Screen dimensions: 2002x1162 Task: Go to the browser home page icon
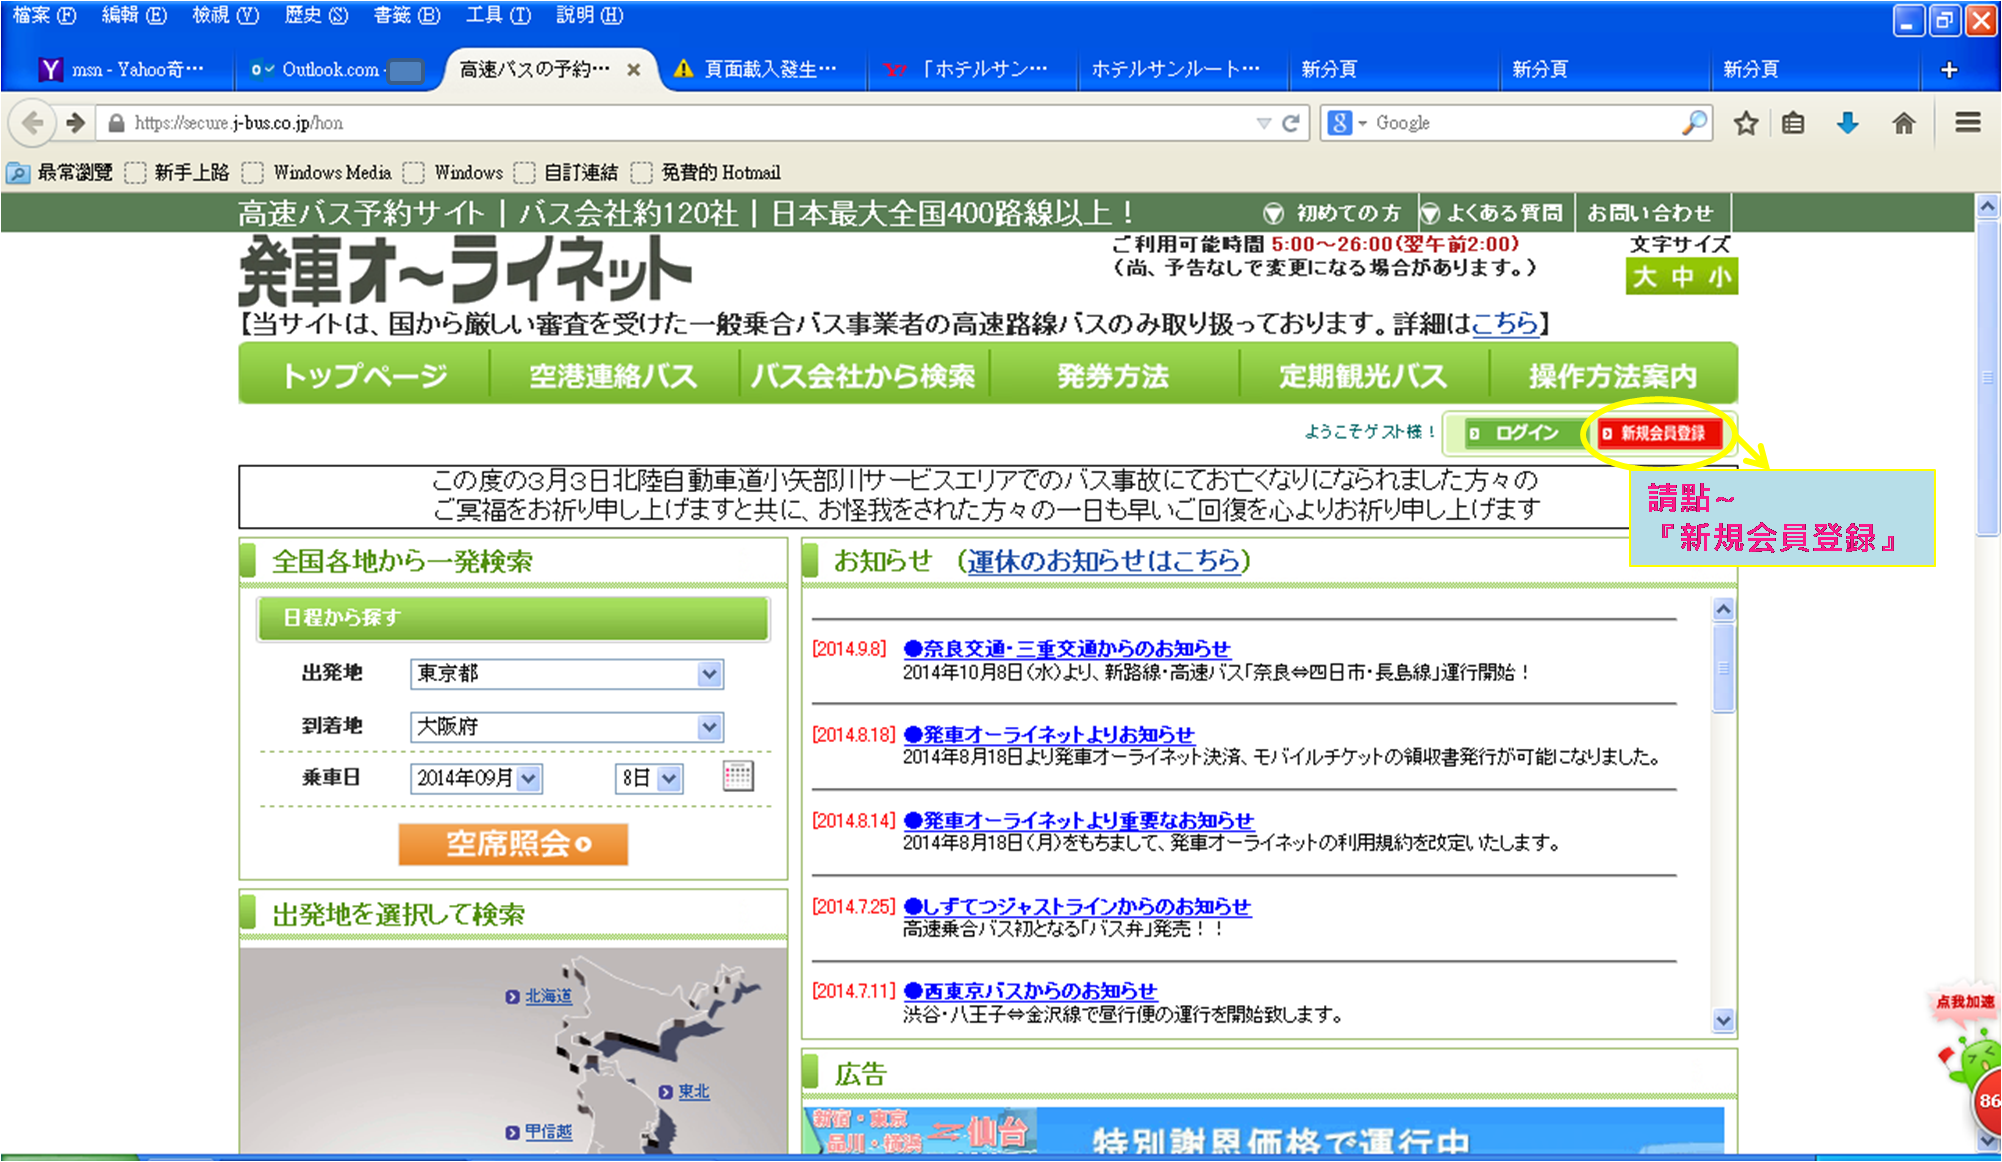point(1904,123)
